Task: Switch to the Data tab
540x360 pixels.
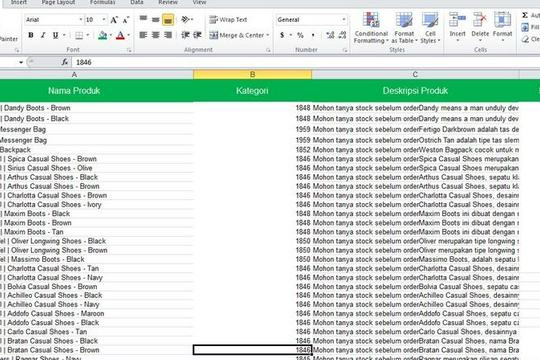Action: (x=137, y=2)
